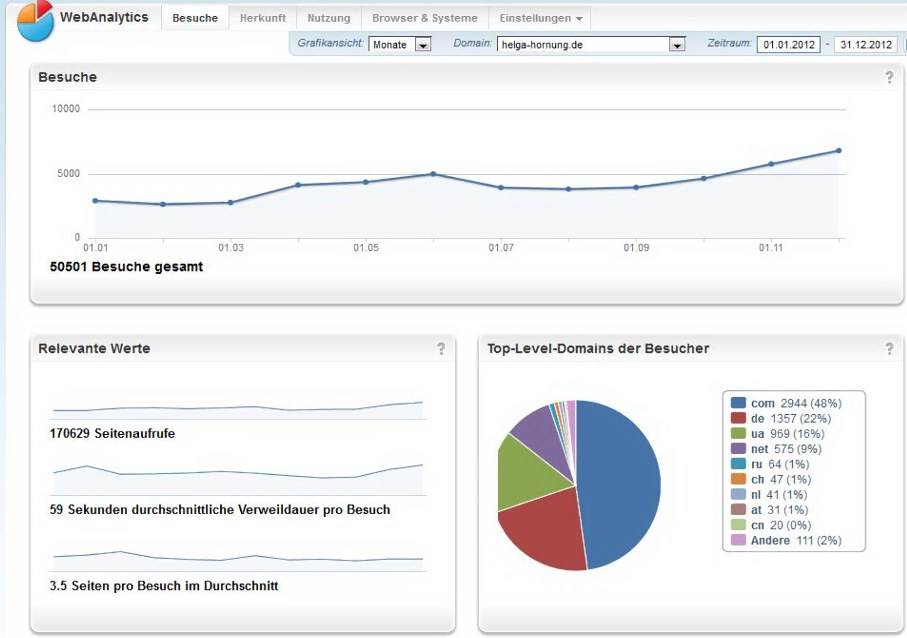Open help for the Besuche panel

click(x=889, y=78)
